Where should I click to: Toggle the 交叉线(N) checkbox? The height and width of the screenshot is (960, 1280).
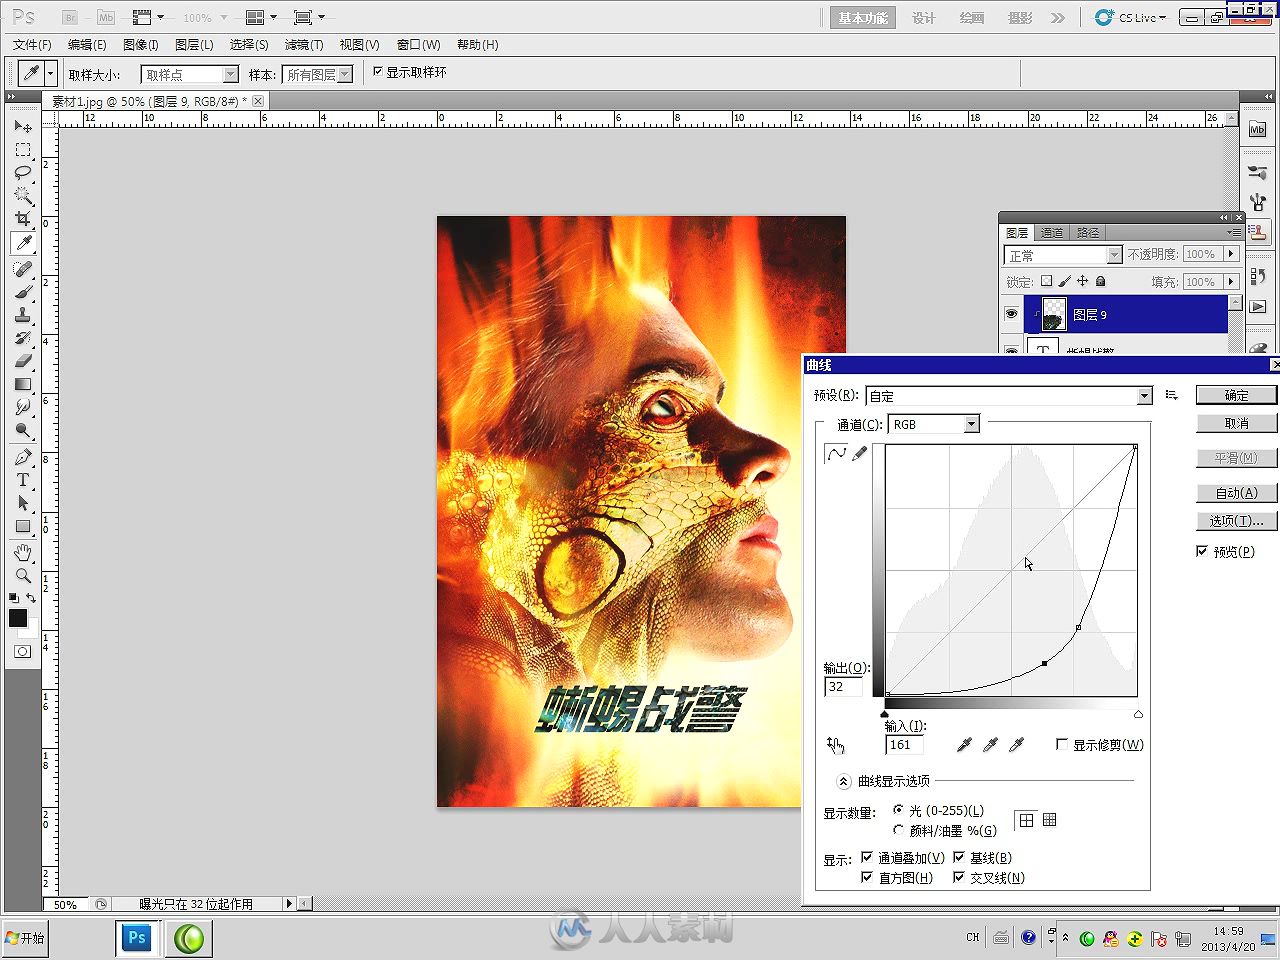point(959,877)
